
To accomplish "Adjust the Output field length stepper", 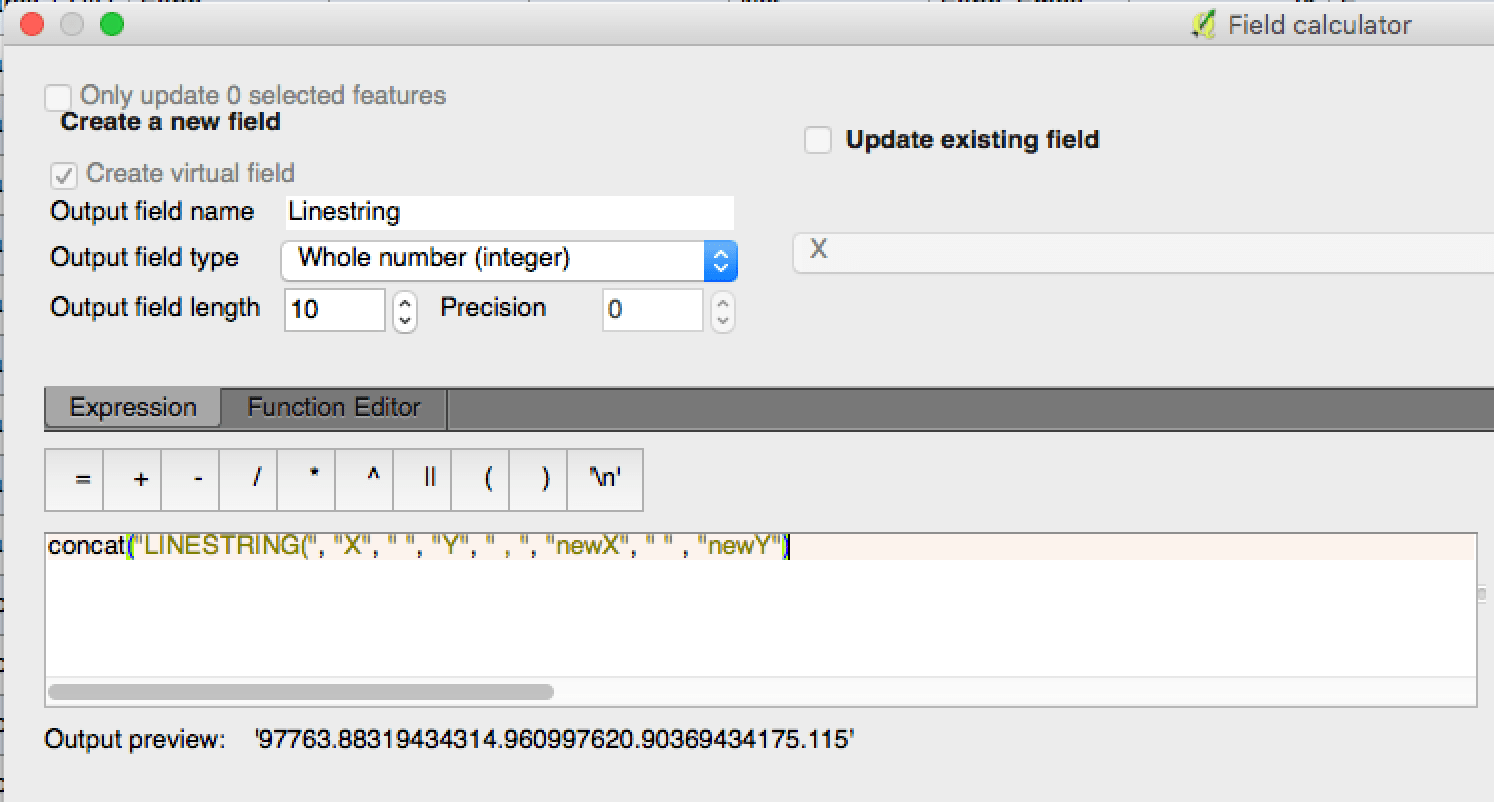I will pyautogui.click(x=404, y=310).
